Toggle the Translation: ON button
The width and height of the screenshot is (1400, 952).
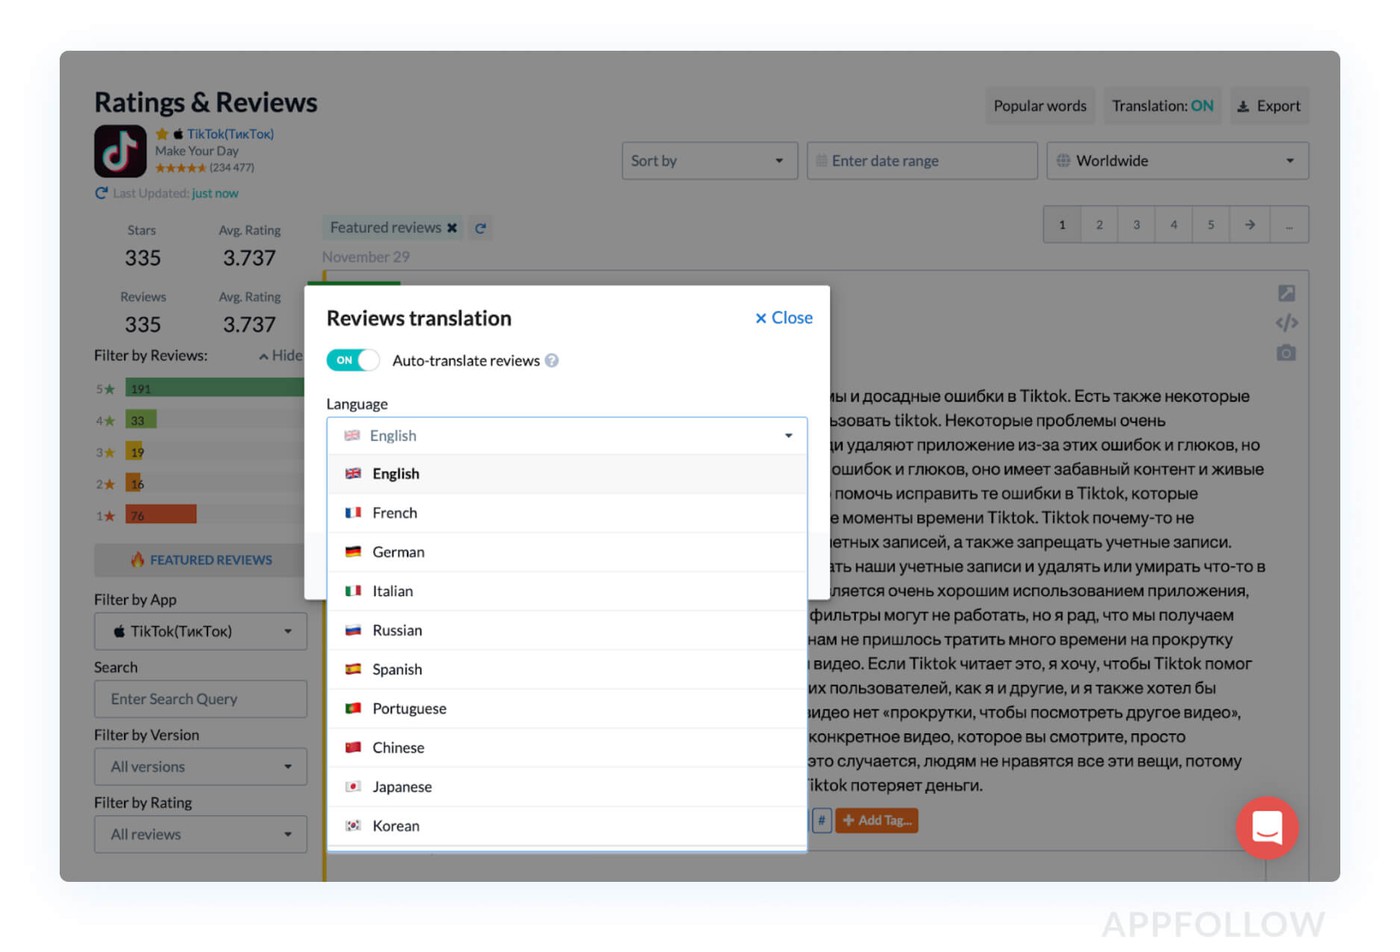click(1162, 106)
